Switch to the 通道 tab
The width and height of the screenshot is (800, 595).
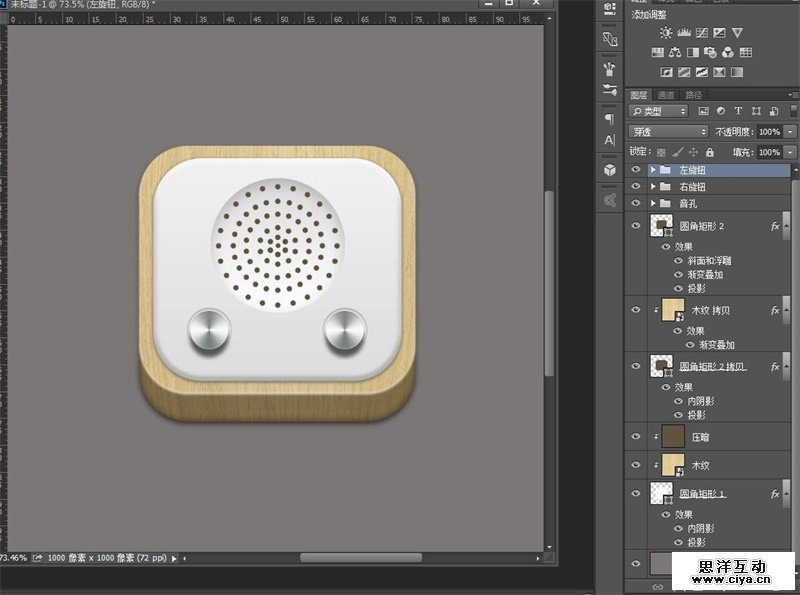[x=666, y=95]
